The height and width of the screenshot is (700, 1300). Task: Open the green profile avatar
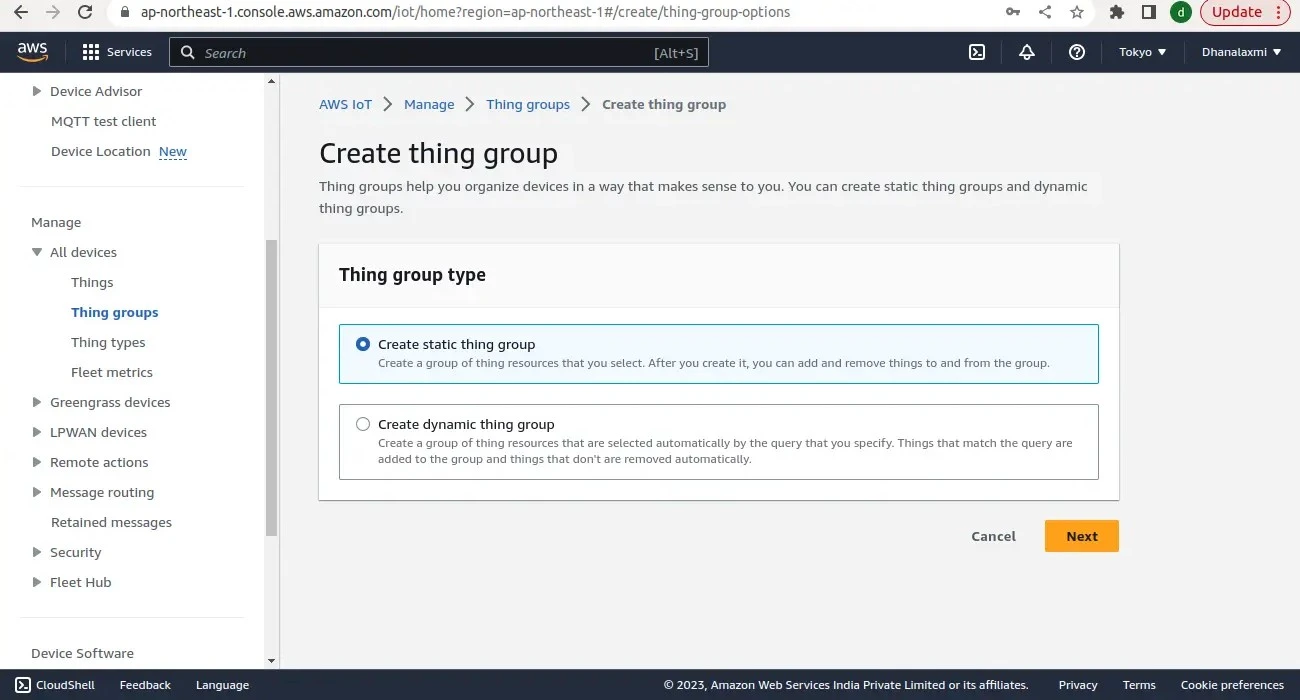click(1181, 12)
